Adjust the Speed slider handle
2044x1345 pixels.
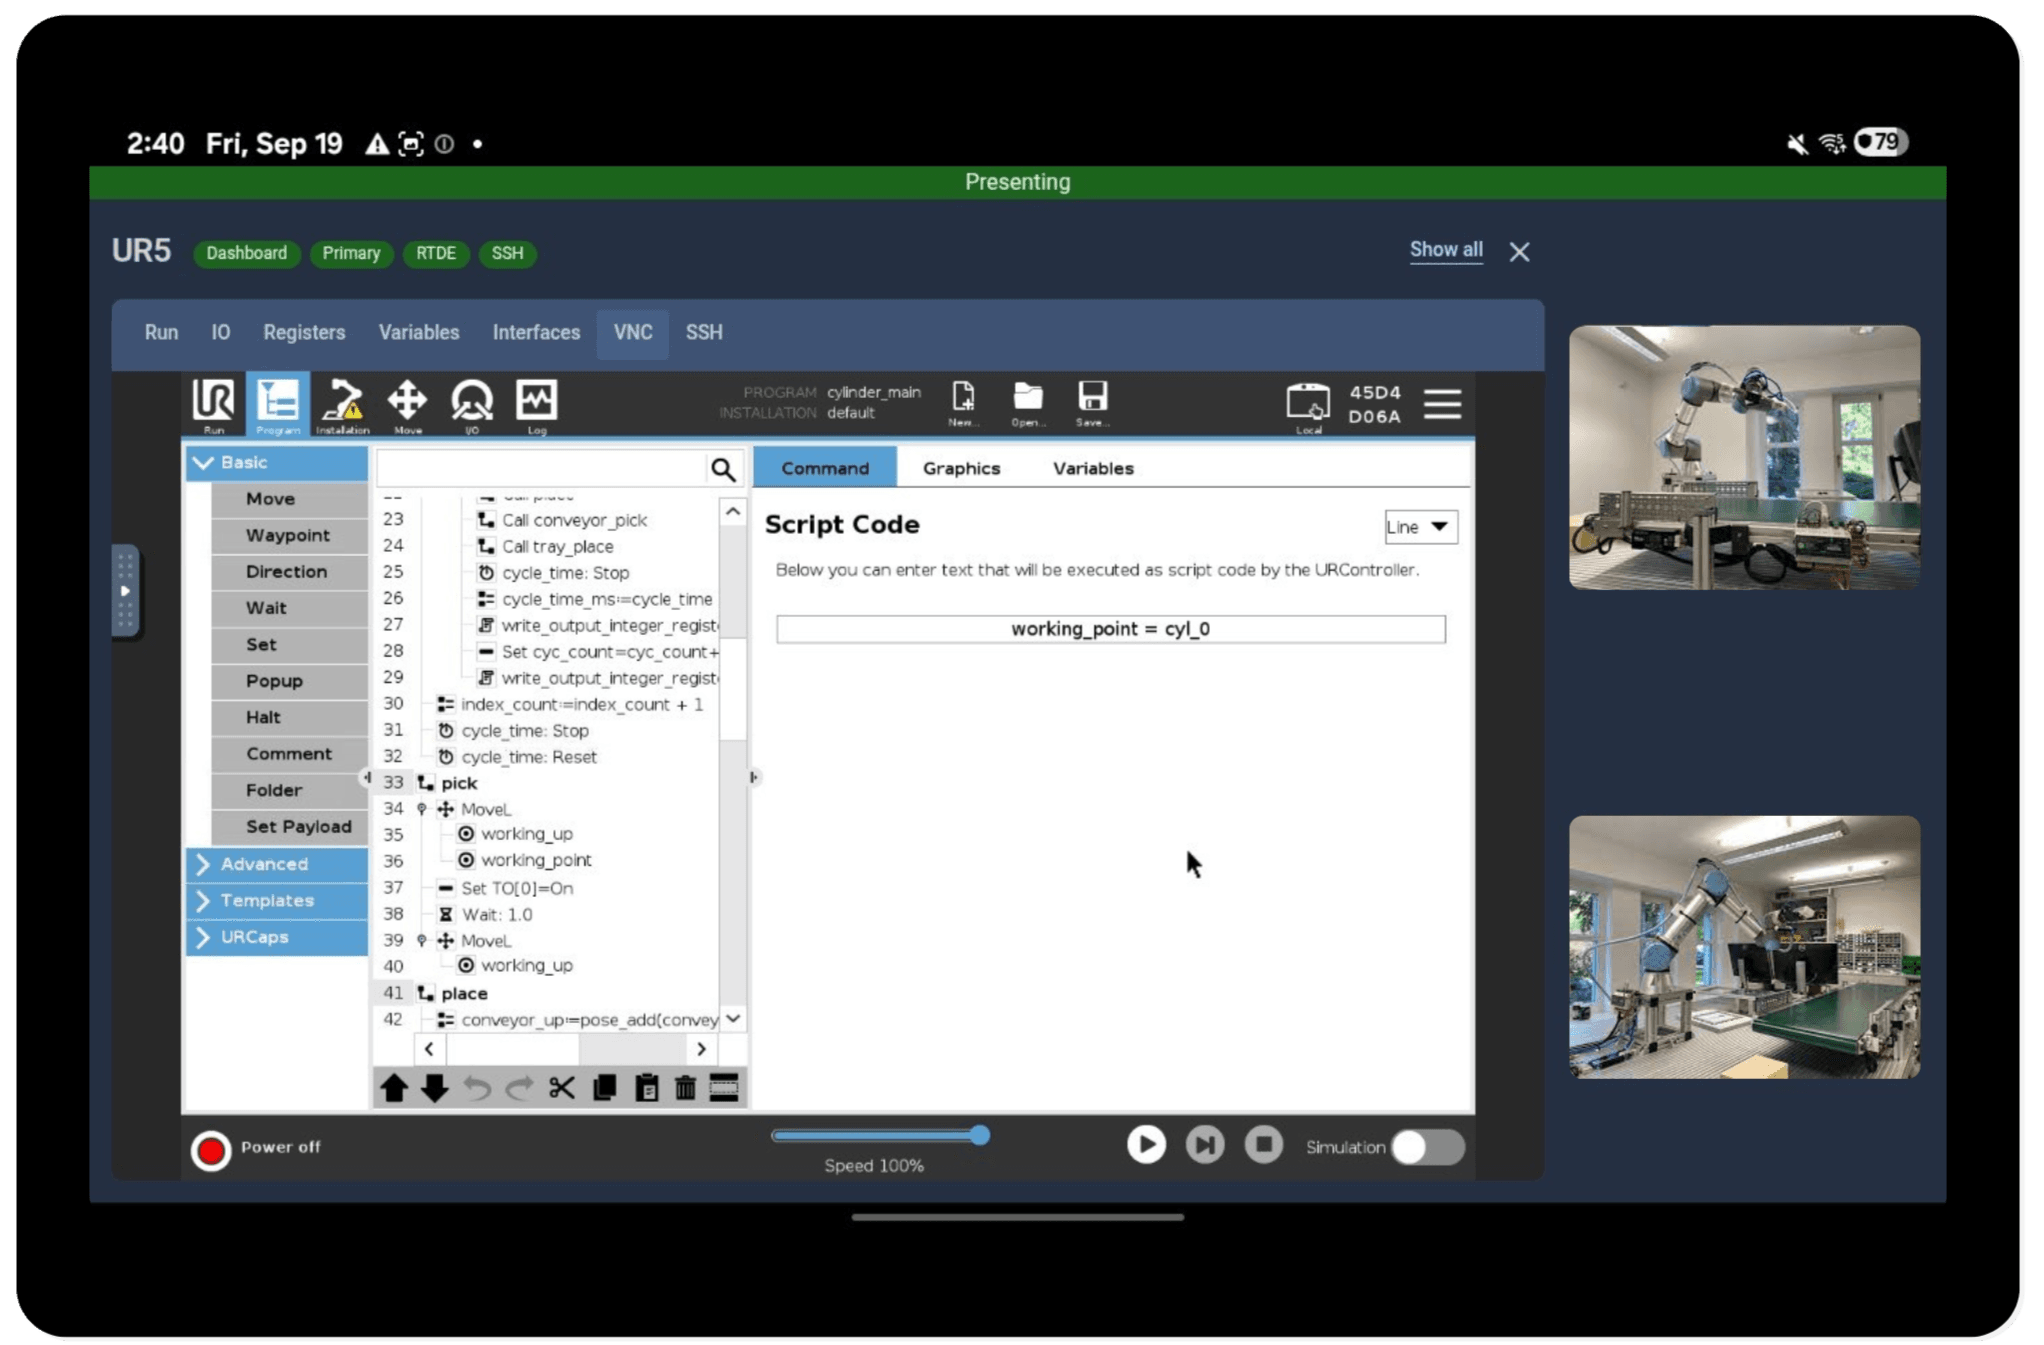(980, 1135)
